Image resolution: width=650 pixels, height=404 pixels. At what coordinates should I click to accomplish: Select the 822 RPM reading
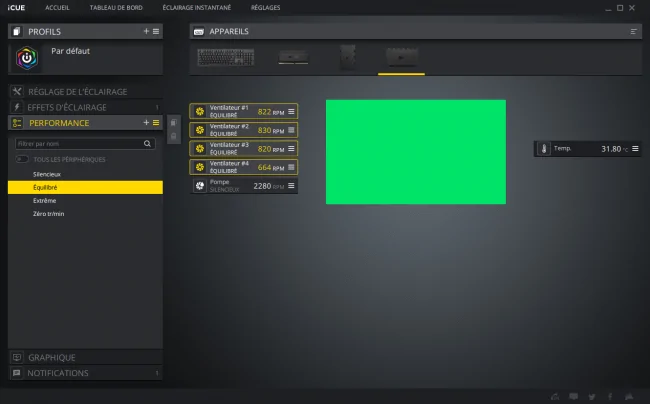[x=271, y=112]
